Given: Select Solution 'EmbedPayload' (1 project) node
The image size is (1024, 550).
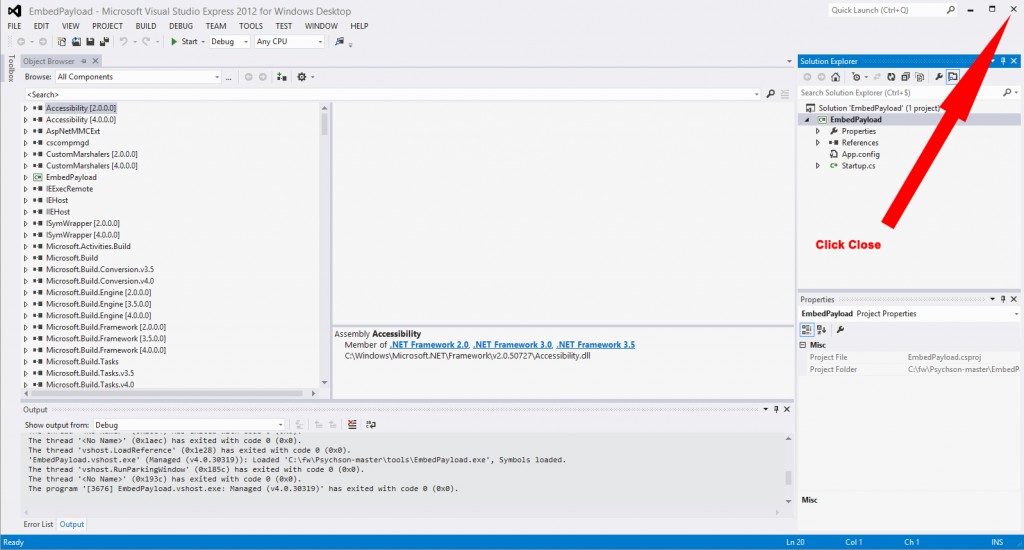Looking at the screenshot, I should tap(878, 108).
